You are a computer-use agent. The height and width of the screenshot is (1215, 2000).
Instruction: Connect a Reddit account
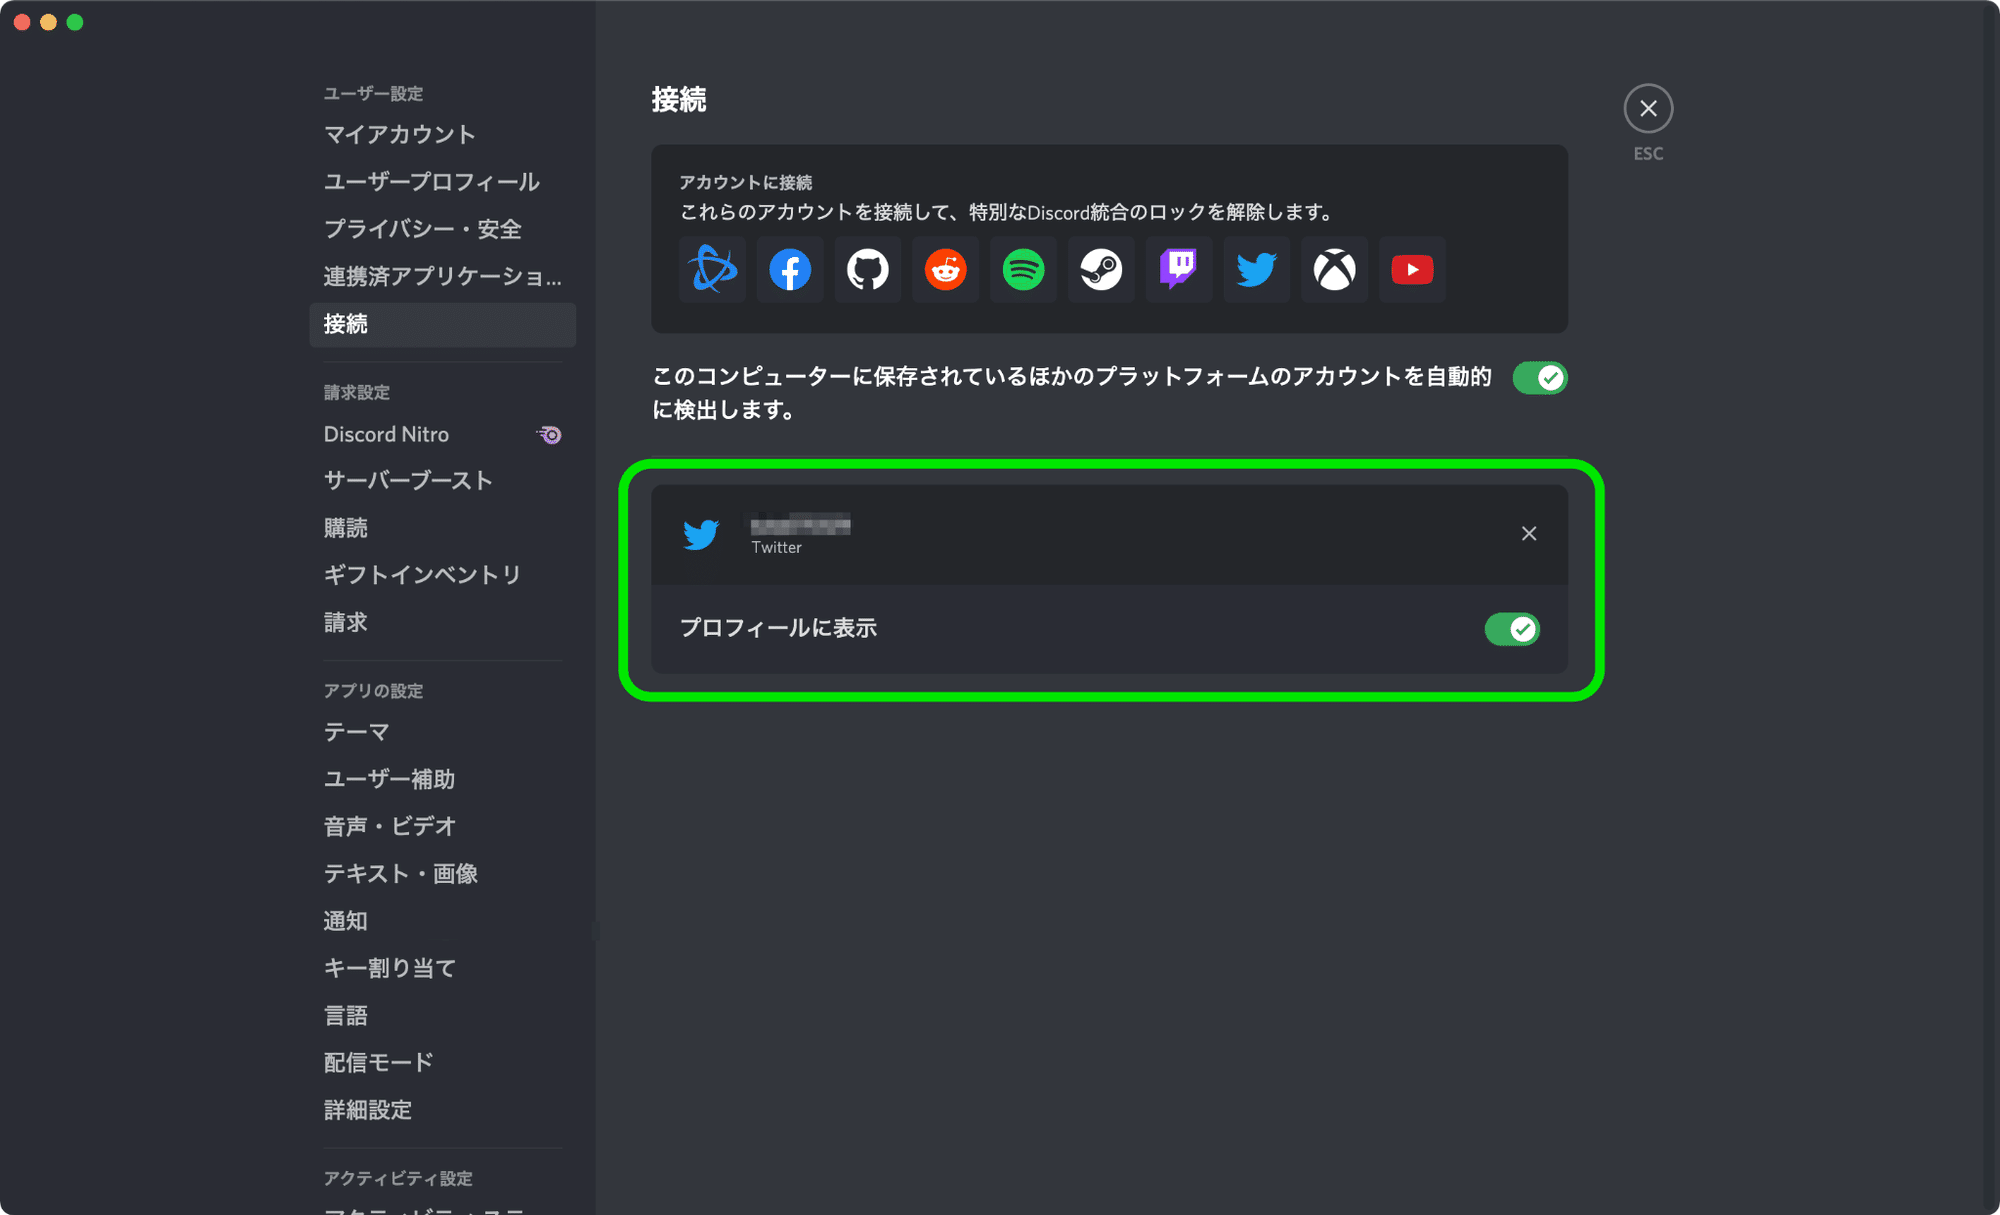click(945, 269)
